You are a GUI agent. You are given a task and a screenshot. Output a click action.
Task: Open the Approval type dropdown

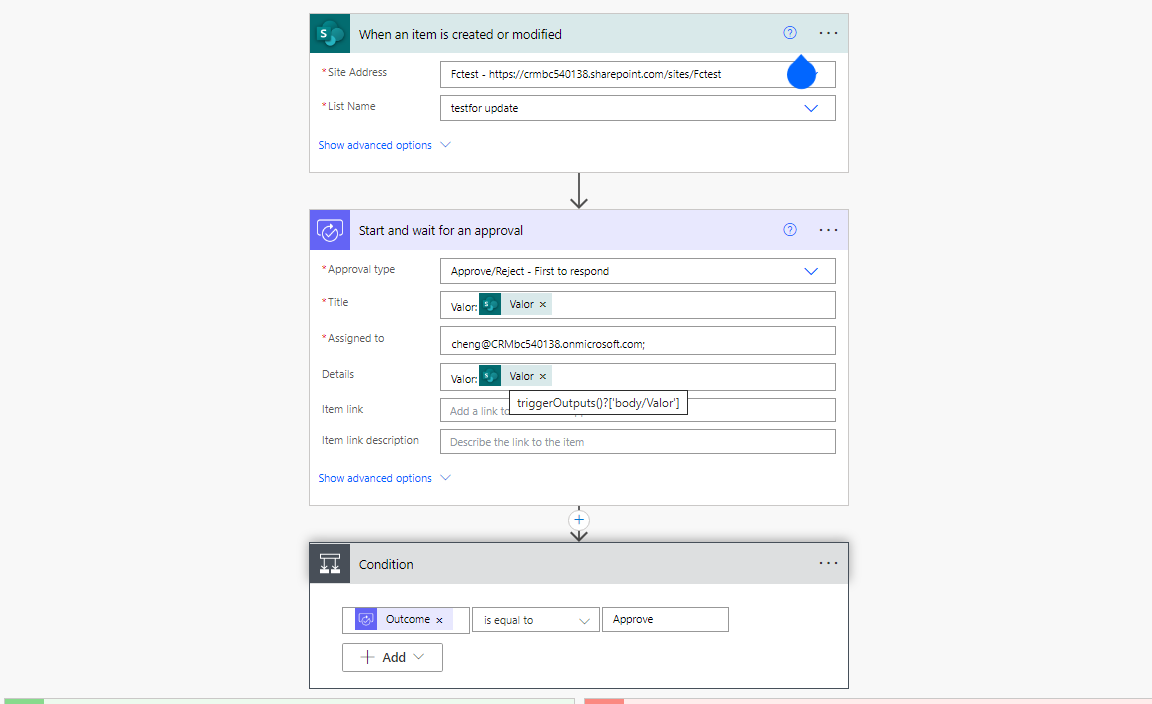[x=810, y=271]
